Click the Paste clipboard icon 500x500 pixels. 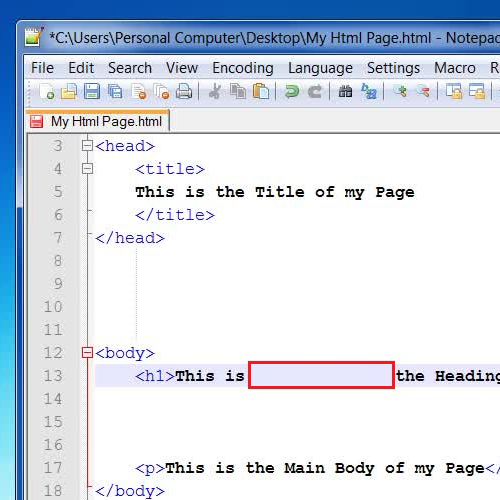point(261,91)
